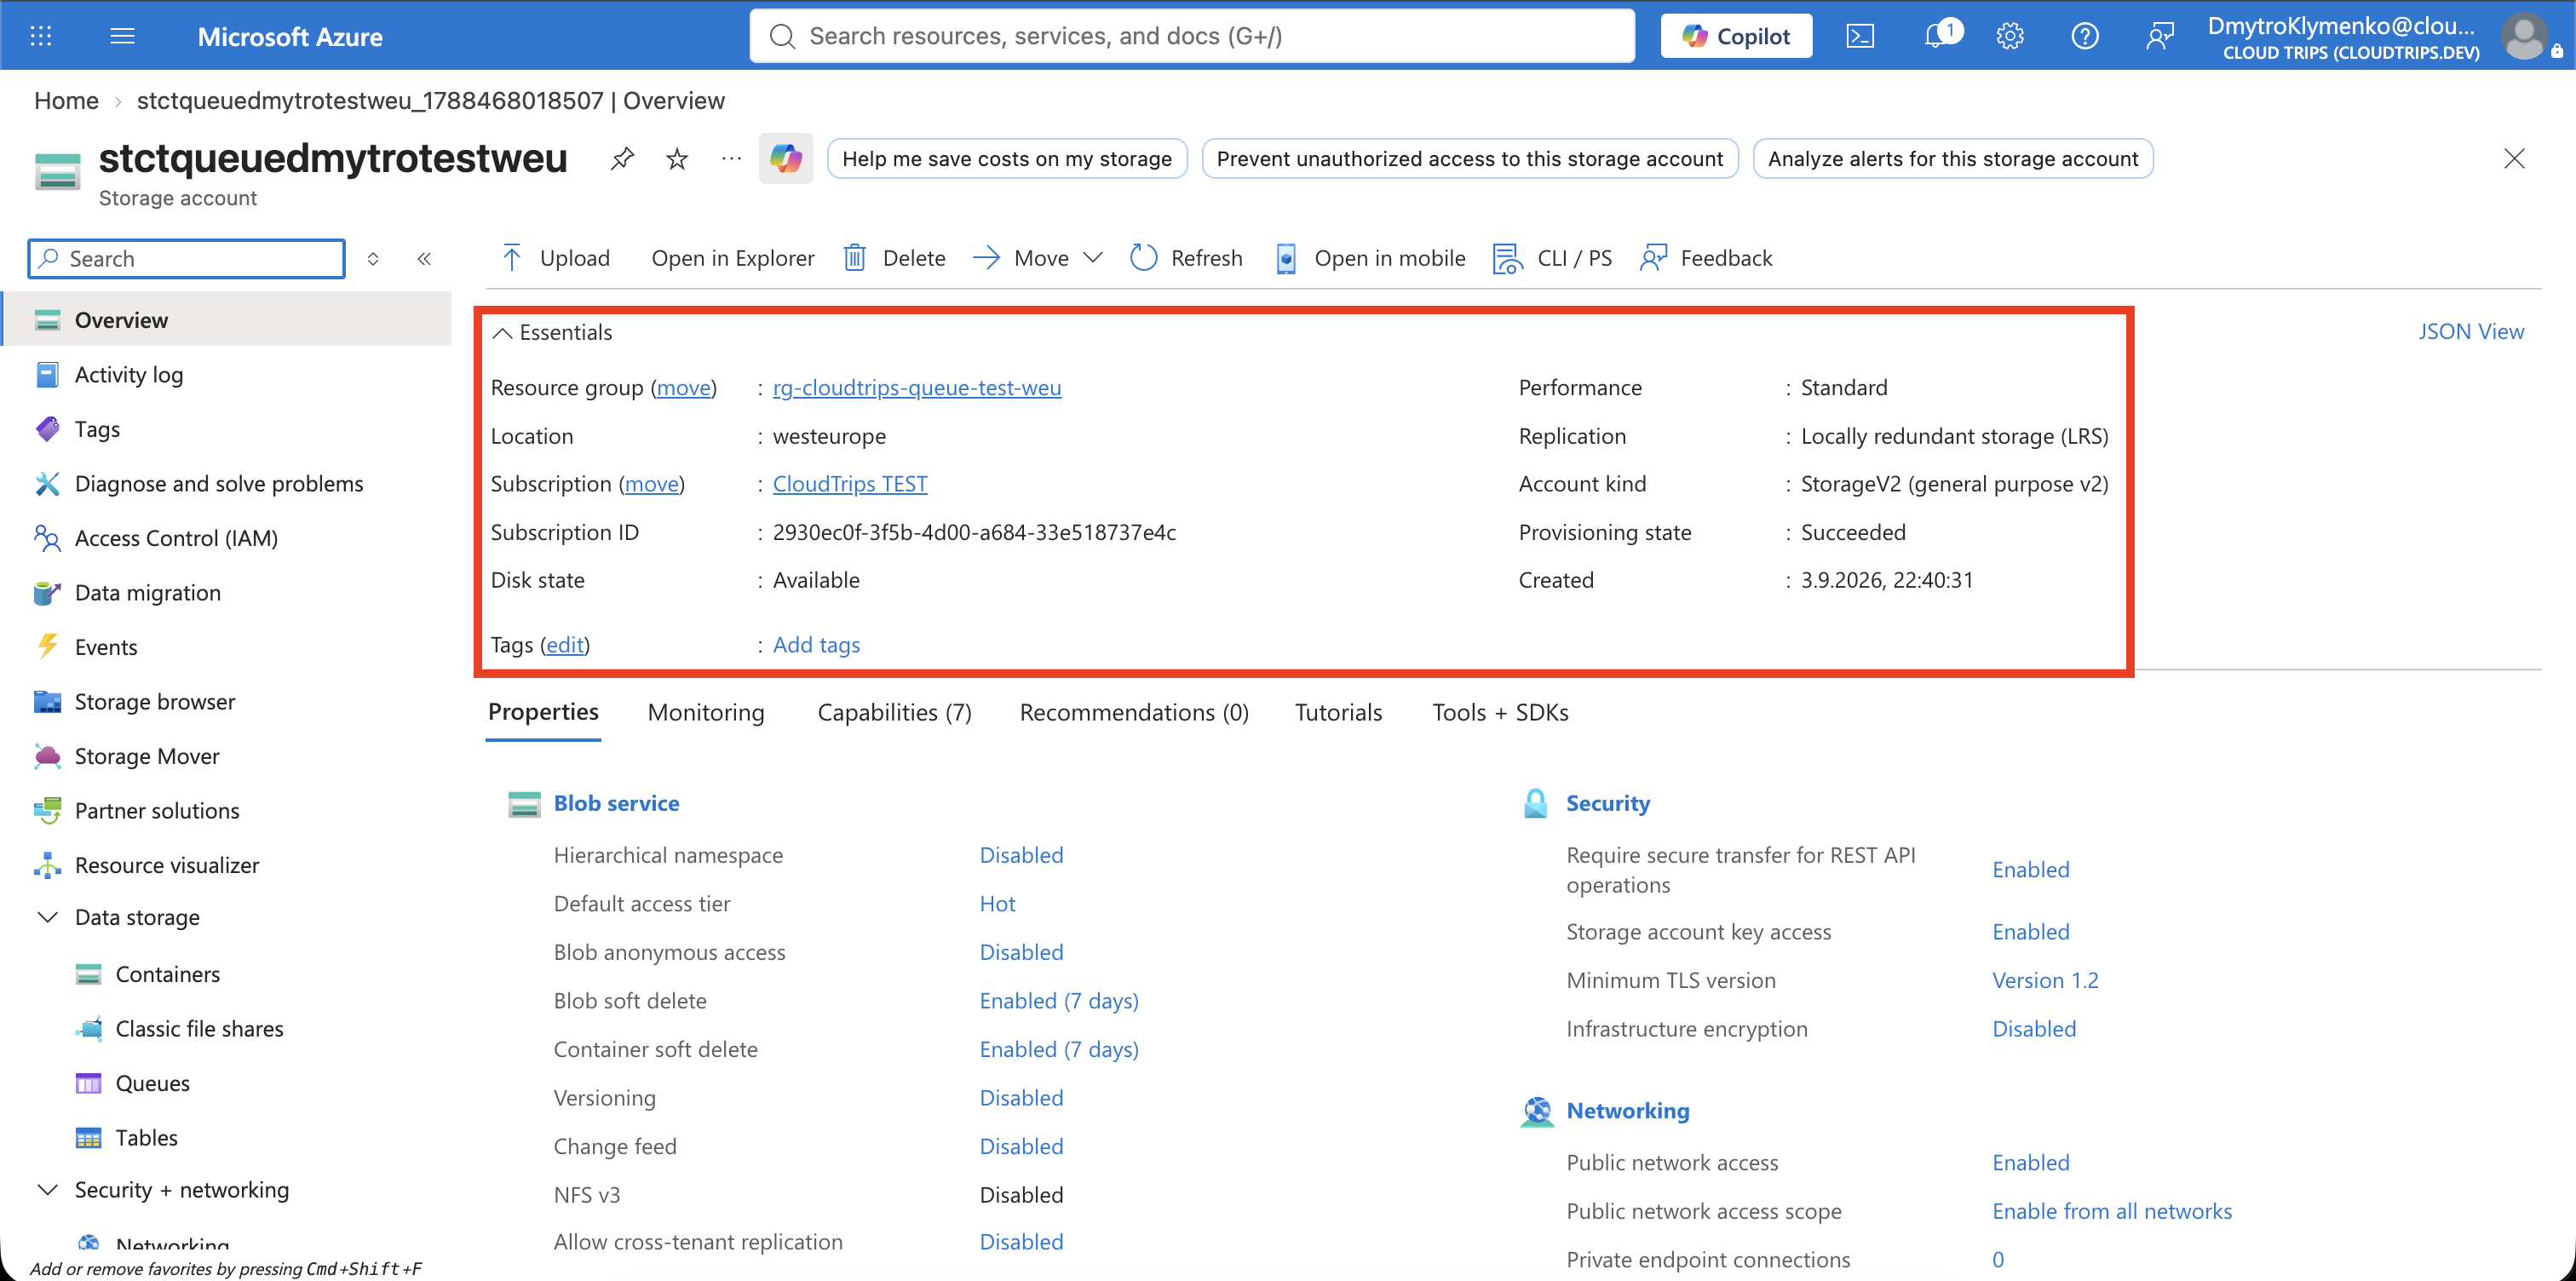Screen dimensions: 2576x1281
Task: Pin the storage account to dashboard
Action: 622,159
